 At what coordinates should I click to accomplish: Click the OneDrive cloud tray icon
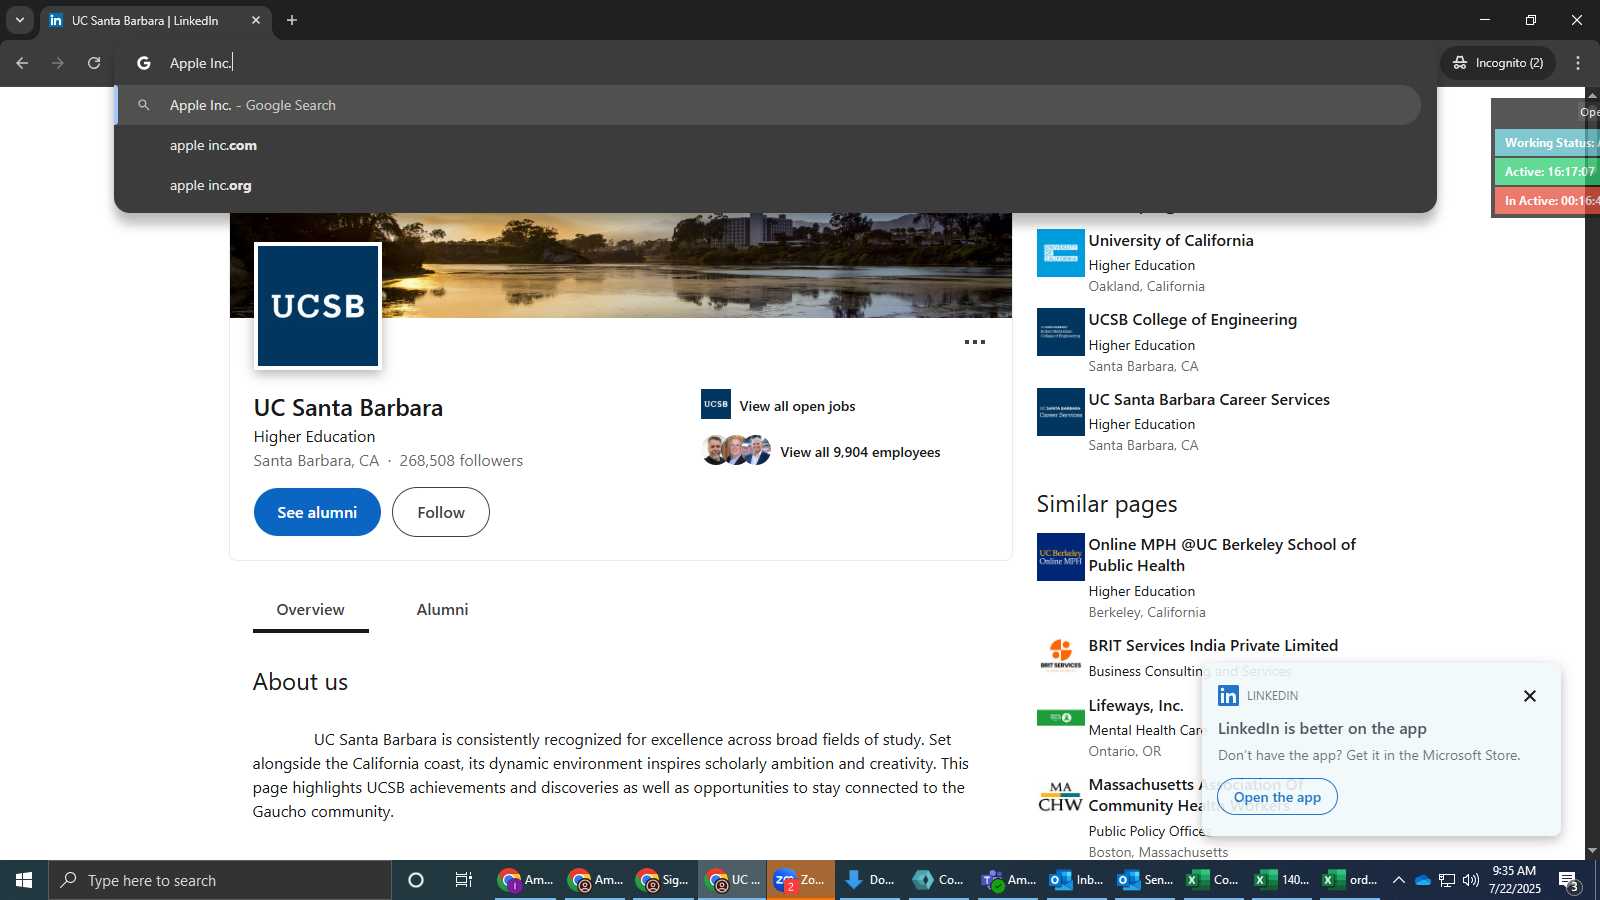point(1422,880)
